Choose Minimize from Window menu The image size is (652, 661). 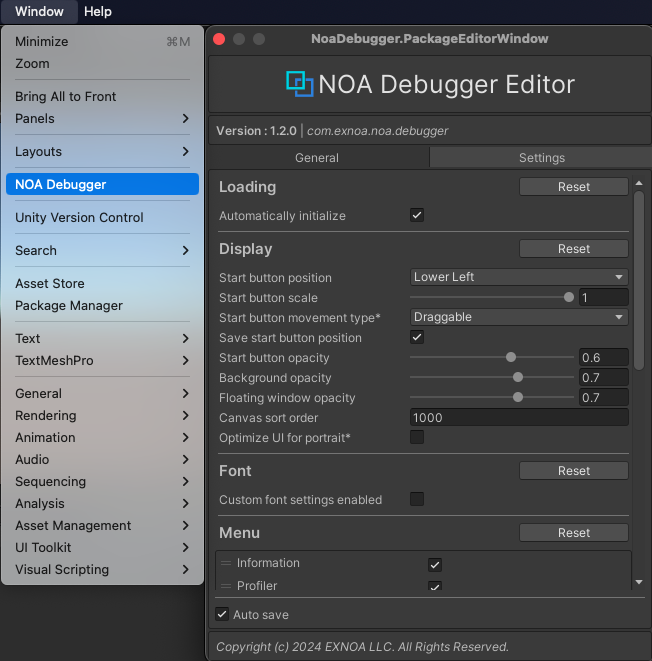coord(102,41)
